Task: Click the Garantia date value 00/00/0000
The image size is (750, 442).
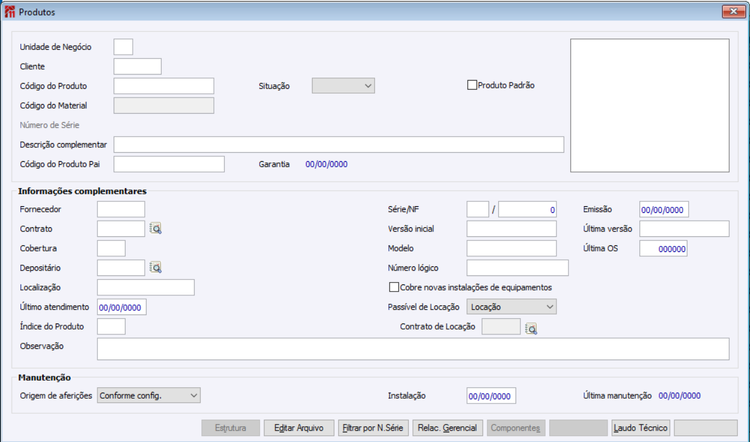Action: click(326, 164)
